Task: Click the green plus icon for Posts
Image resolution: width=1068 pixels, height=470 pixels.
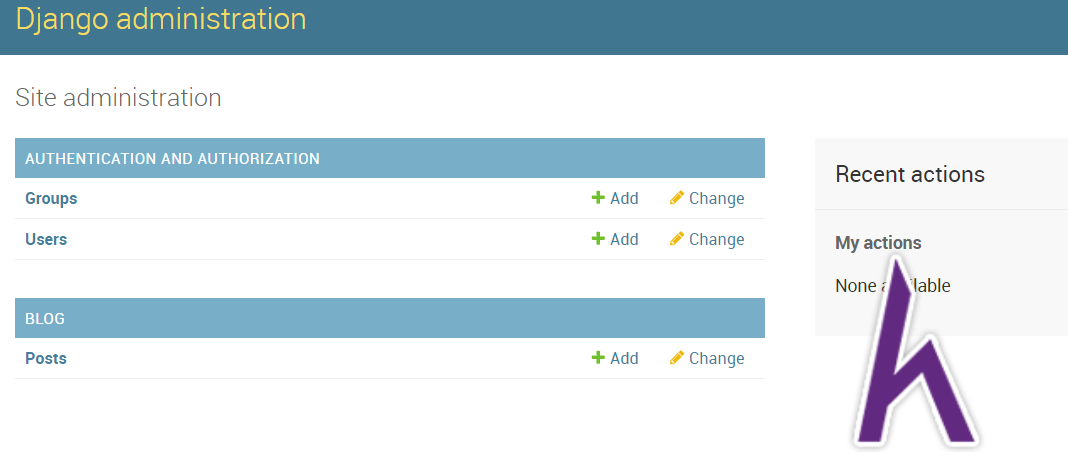Action: (x=598, y=358)
